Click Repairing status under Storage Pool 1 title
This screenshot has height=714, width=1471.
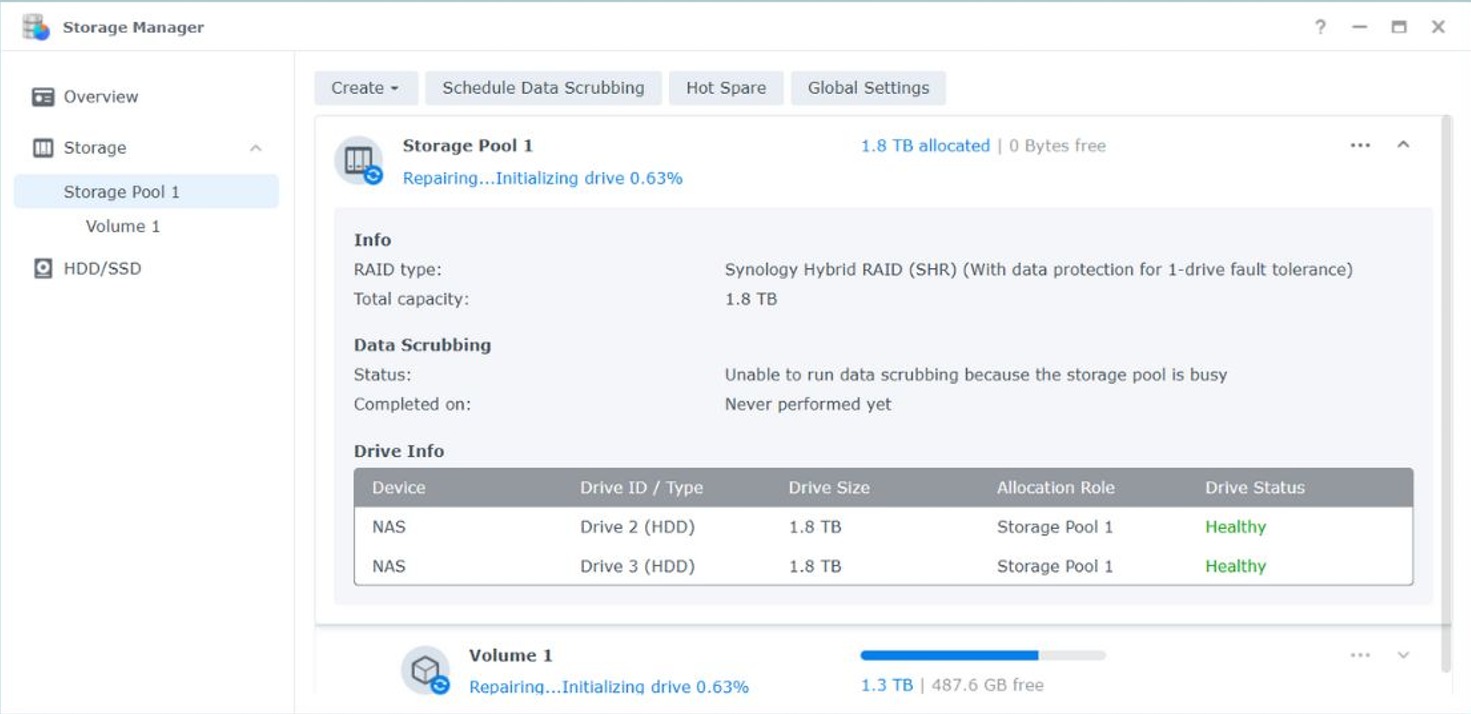click(542, 179)
